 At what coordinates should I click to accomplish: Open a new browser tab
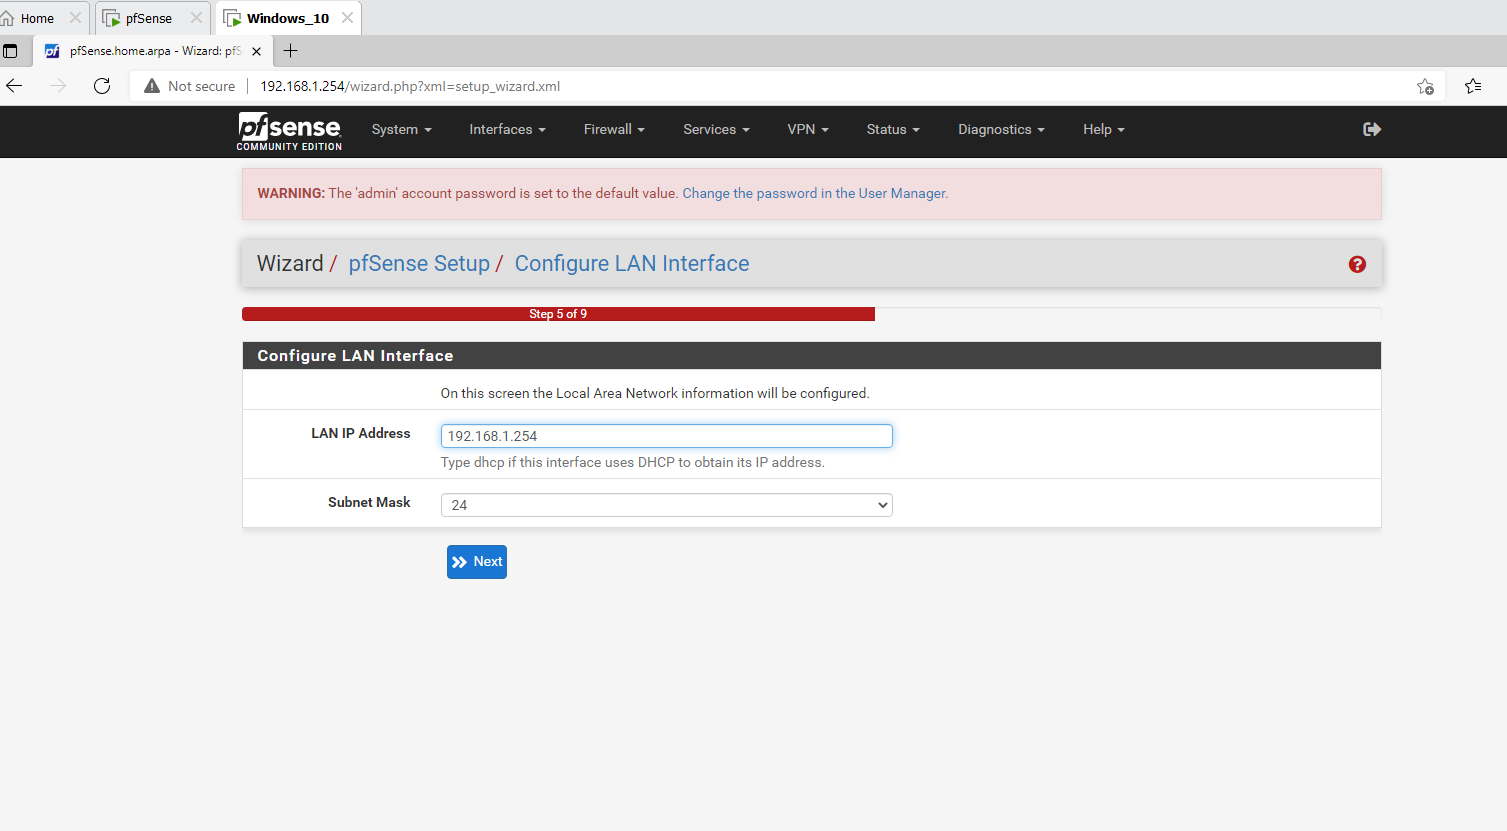coord(291,51)
